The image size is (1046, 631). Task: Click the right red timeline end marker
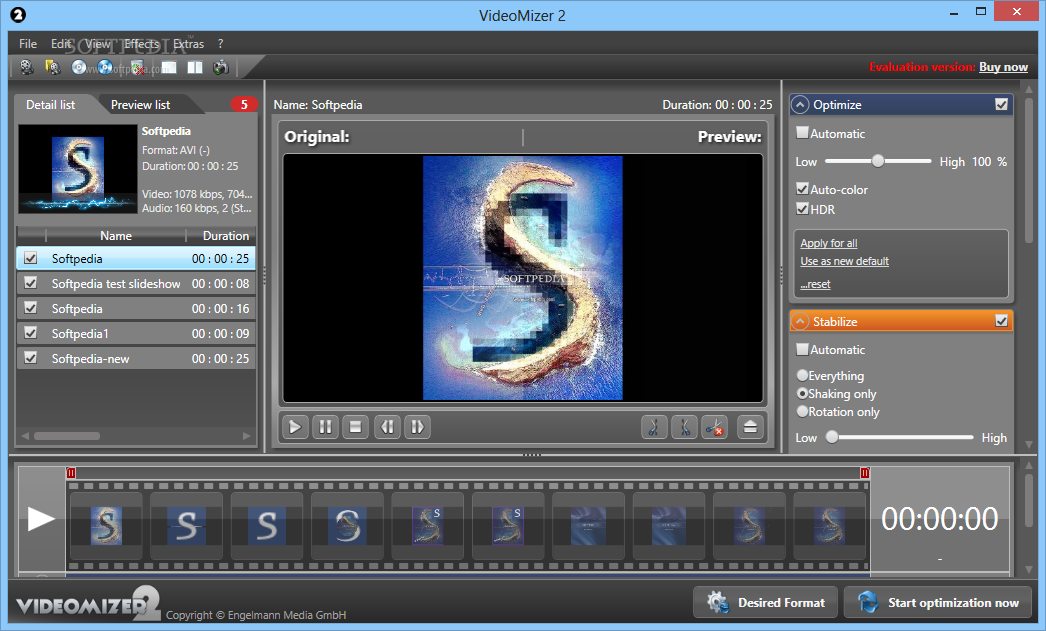(x=865, y=473)
